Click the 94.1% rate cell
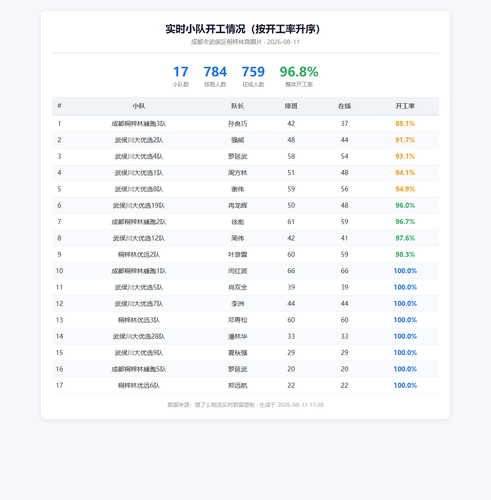491x500 pixels. tap(405, 173)
